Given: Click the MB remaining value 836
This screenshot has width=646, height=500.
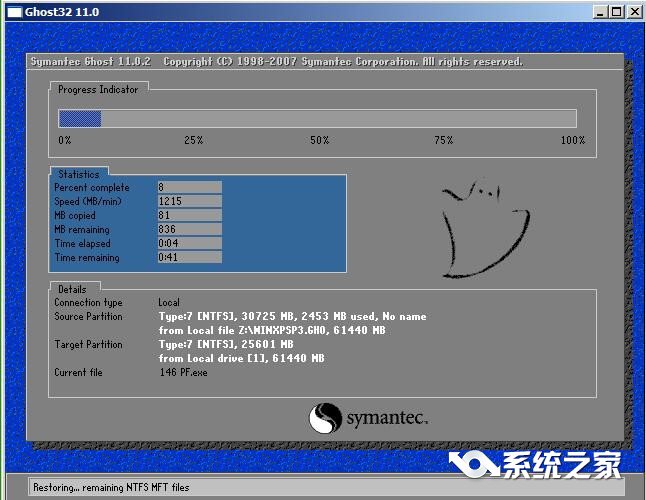Looking at the screenshot, I should tap(190, 229).
